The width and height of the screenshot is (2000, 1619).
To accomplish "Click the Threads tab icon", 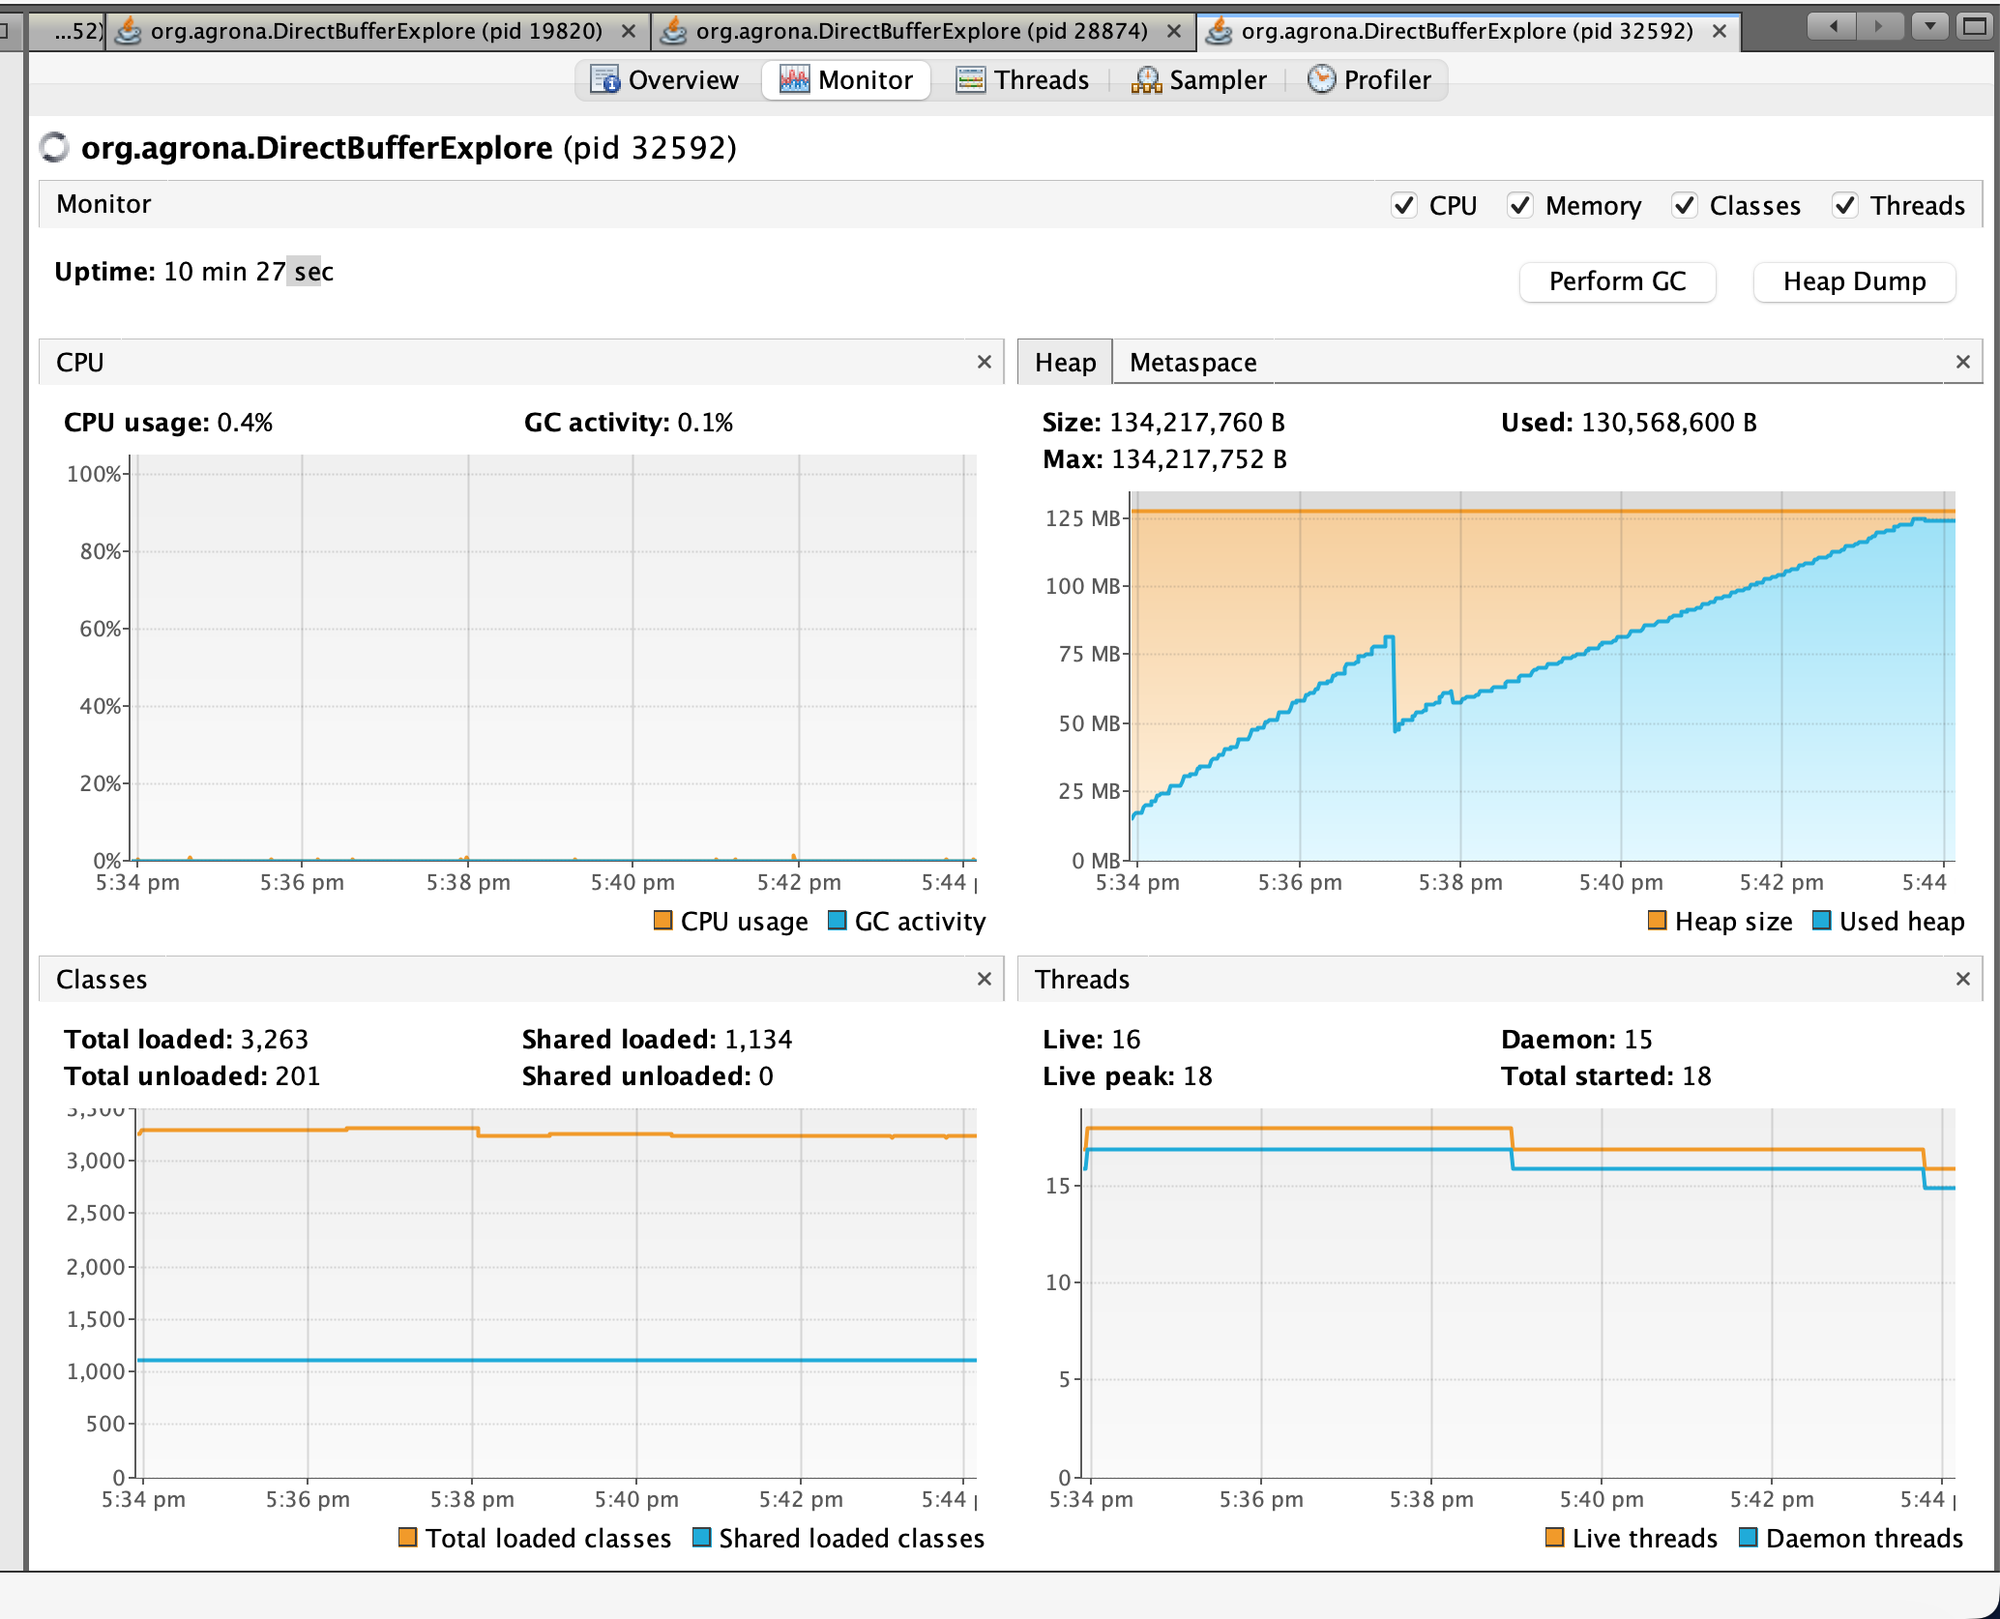I will click(x=970, y=80).
